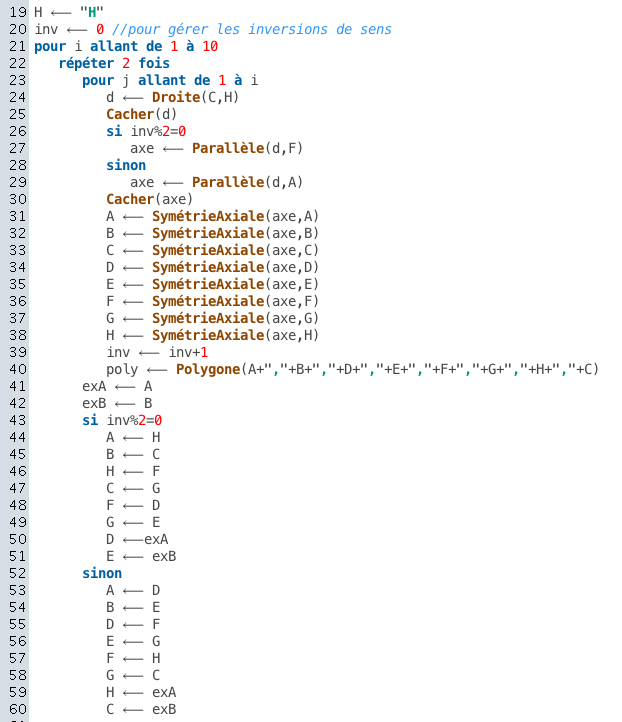Click 'si inv%2=0' on line 43
622x722 pixels.
tap(122, 420)
